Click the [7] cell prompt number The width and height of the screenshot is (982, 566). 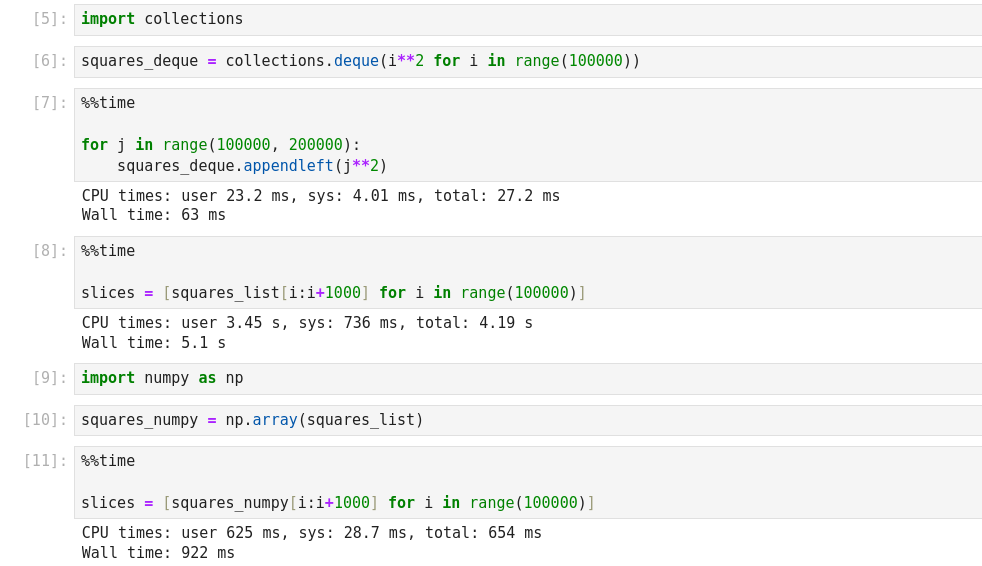(x=49, y=103)
